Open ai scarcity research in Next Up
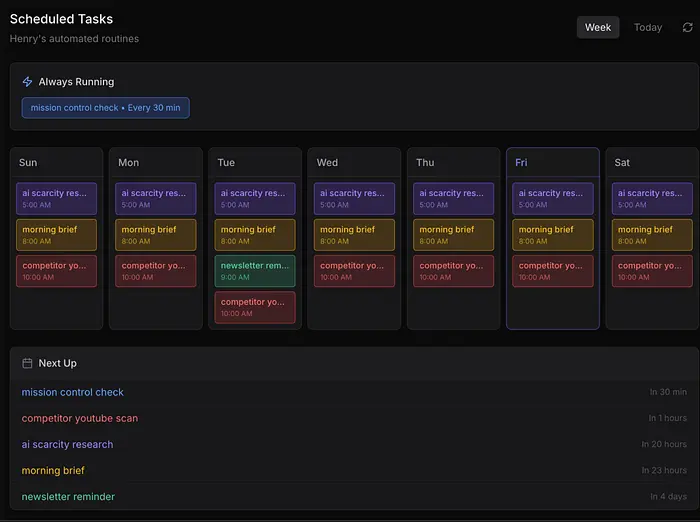 [67, 445]
